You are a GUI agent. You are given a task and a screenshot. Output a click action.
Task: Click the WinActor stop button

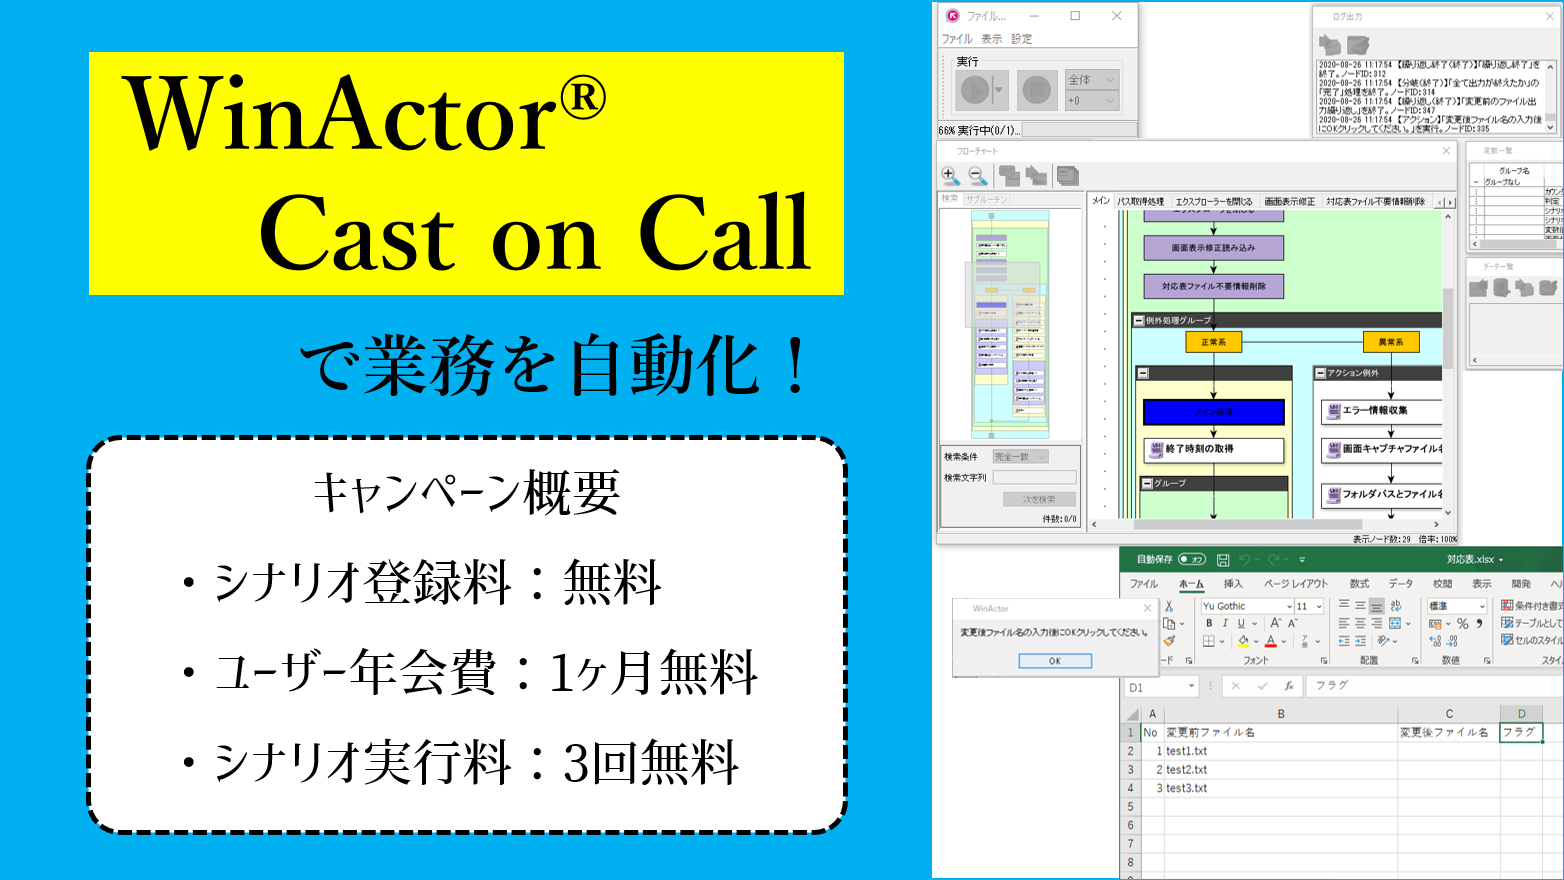[1037, 91]
